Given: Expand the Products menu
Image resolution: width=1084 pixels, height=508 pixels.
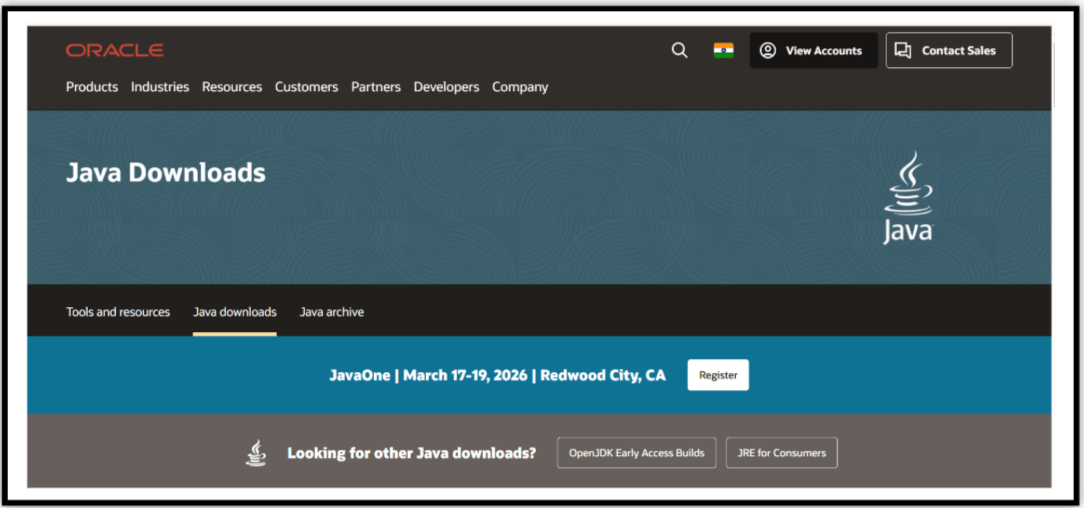Looking at the screenshot, I should 92,87.
